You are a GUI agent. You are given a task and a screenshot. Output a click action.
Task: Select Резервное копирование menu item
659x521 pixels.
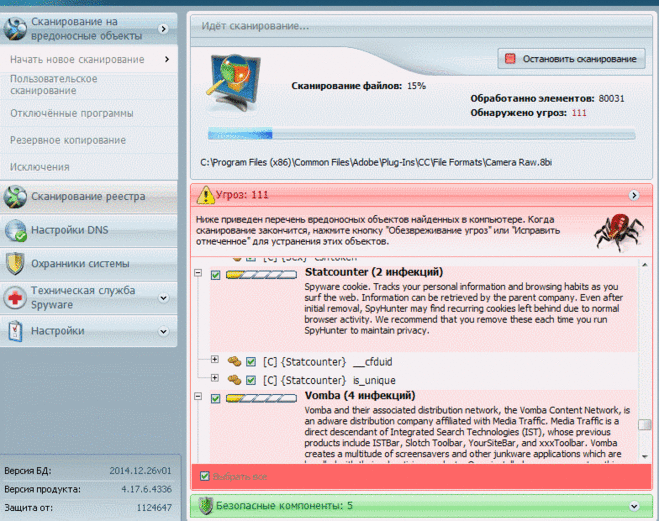tap(68, 140)
